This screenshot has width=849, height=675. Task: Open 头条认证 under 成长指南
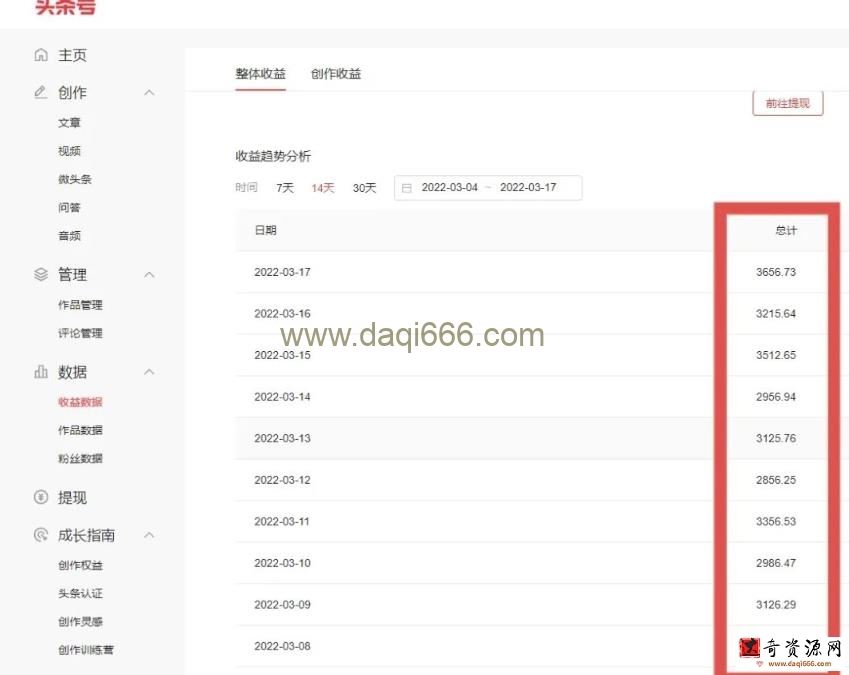pos(80,593)
